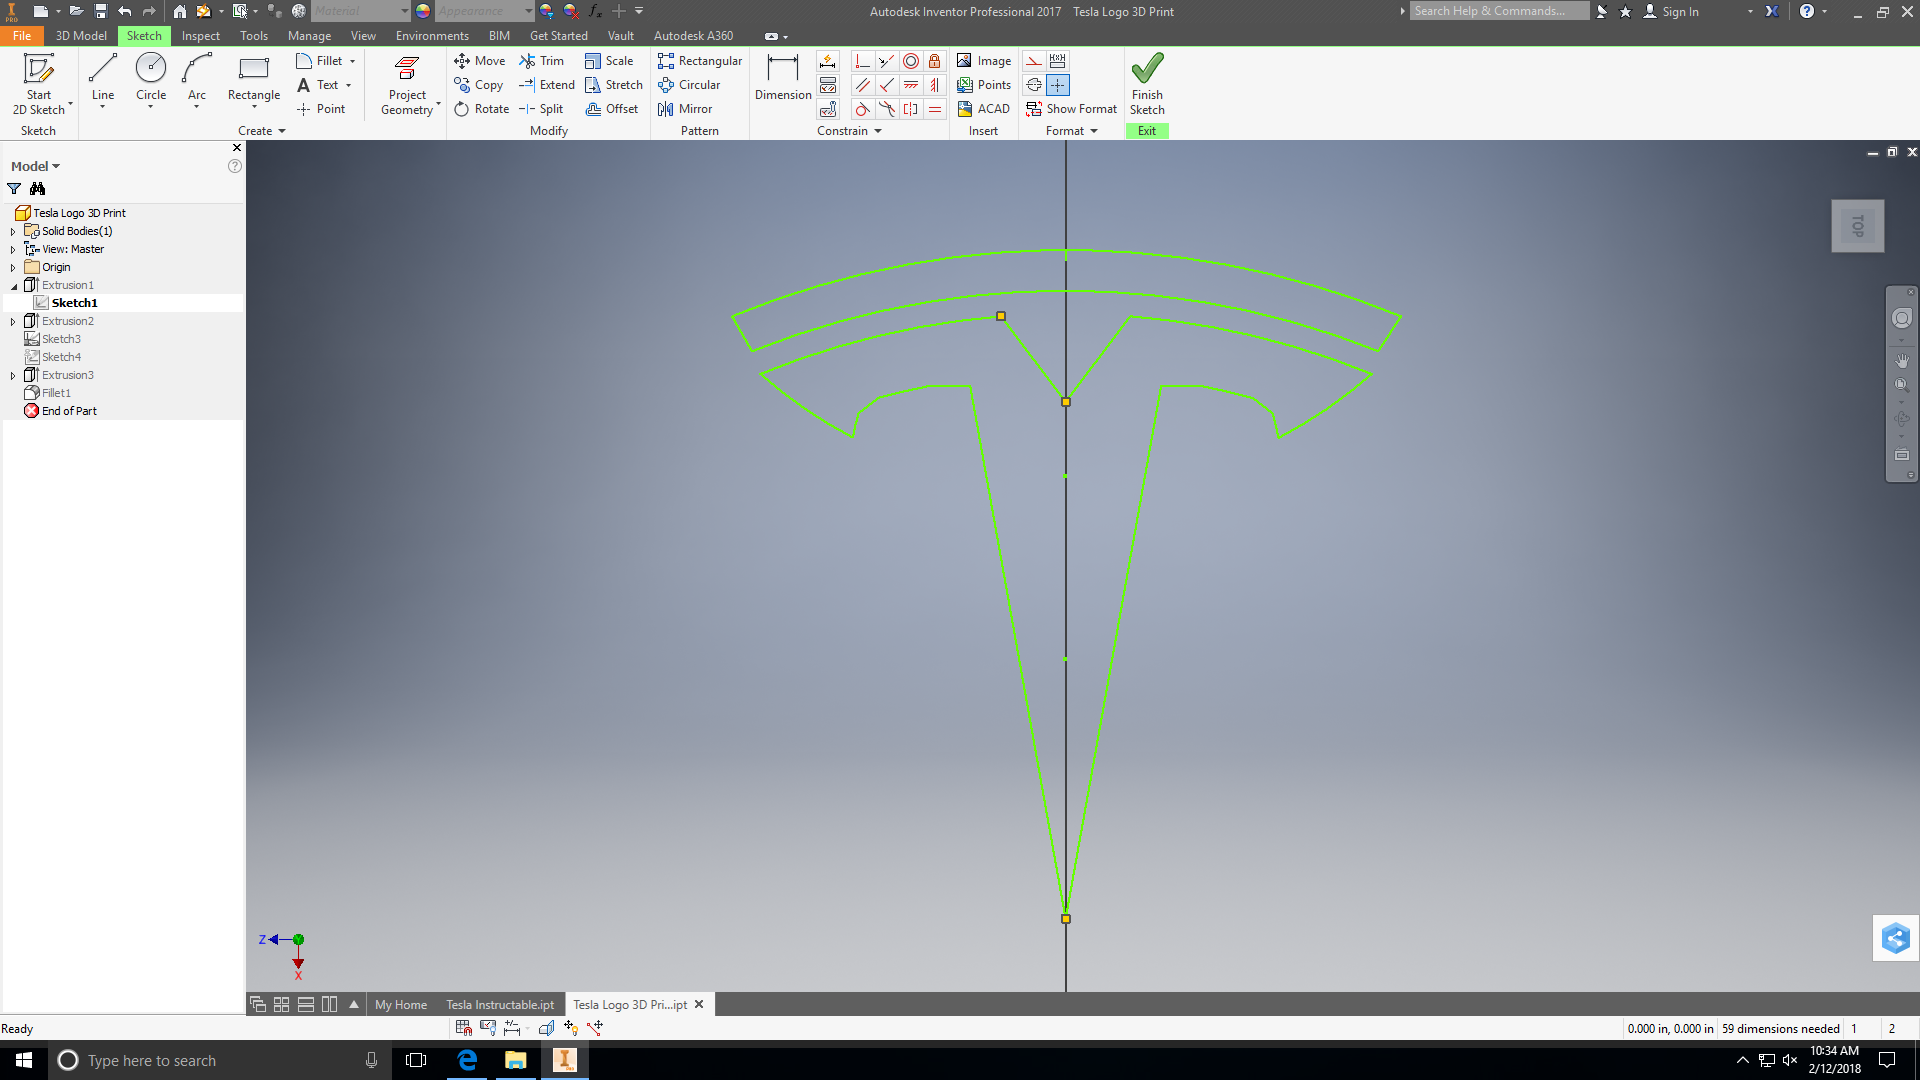
Task: Open the Environments ribbon tab
Action: pos(432,36)
